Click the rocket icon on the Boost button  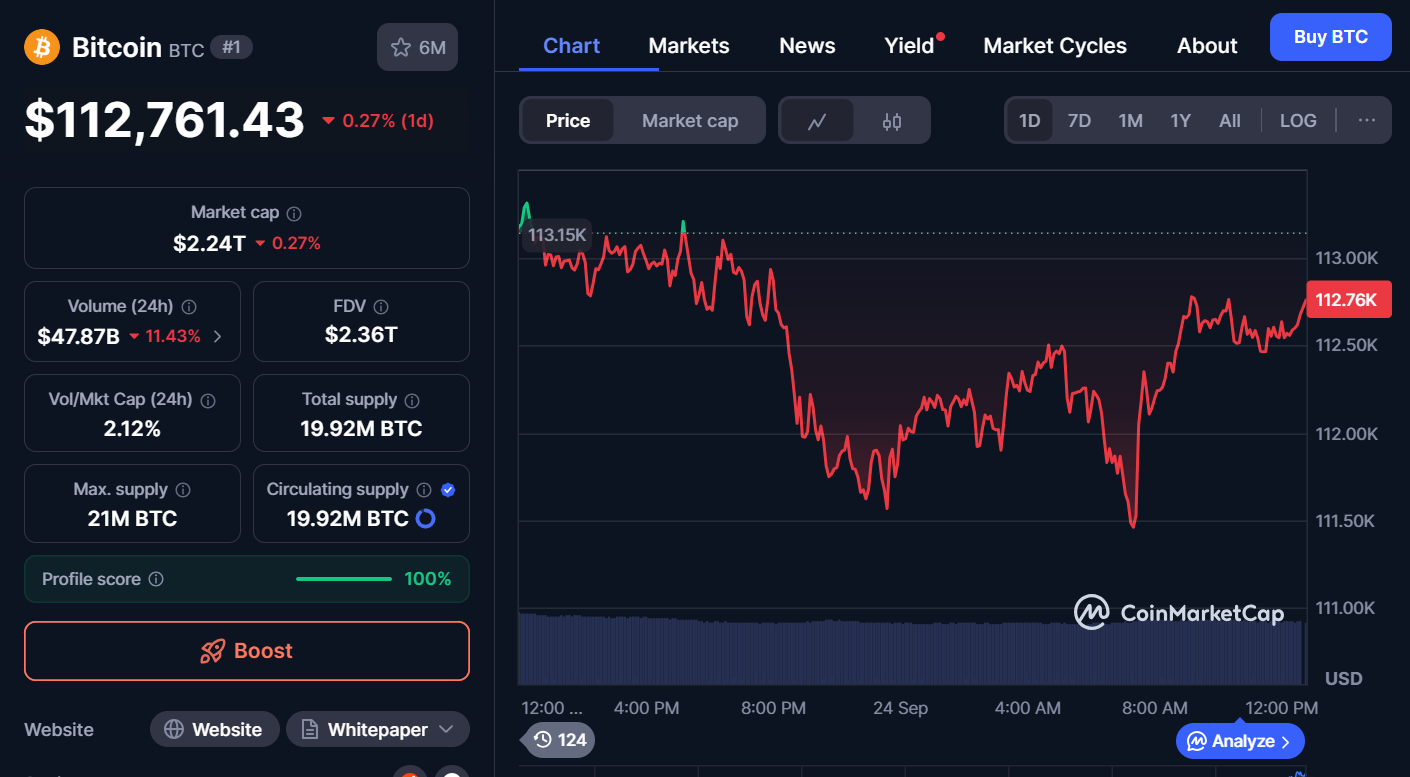pyautogui.click(x=212, y=651)
